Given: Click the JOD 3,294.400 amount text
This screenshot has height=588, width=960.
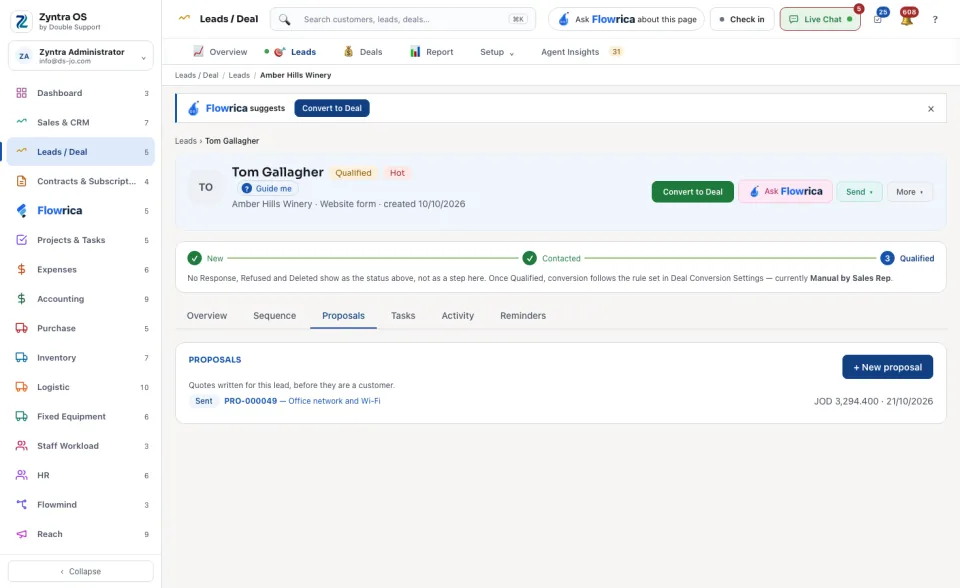Looking at the screenshot, I should 846,401.
